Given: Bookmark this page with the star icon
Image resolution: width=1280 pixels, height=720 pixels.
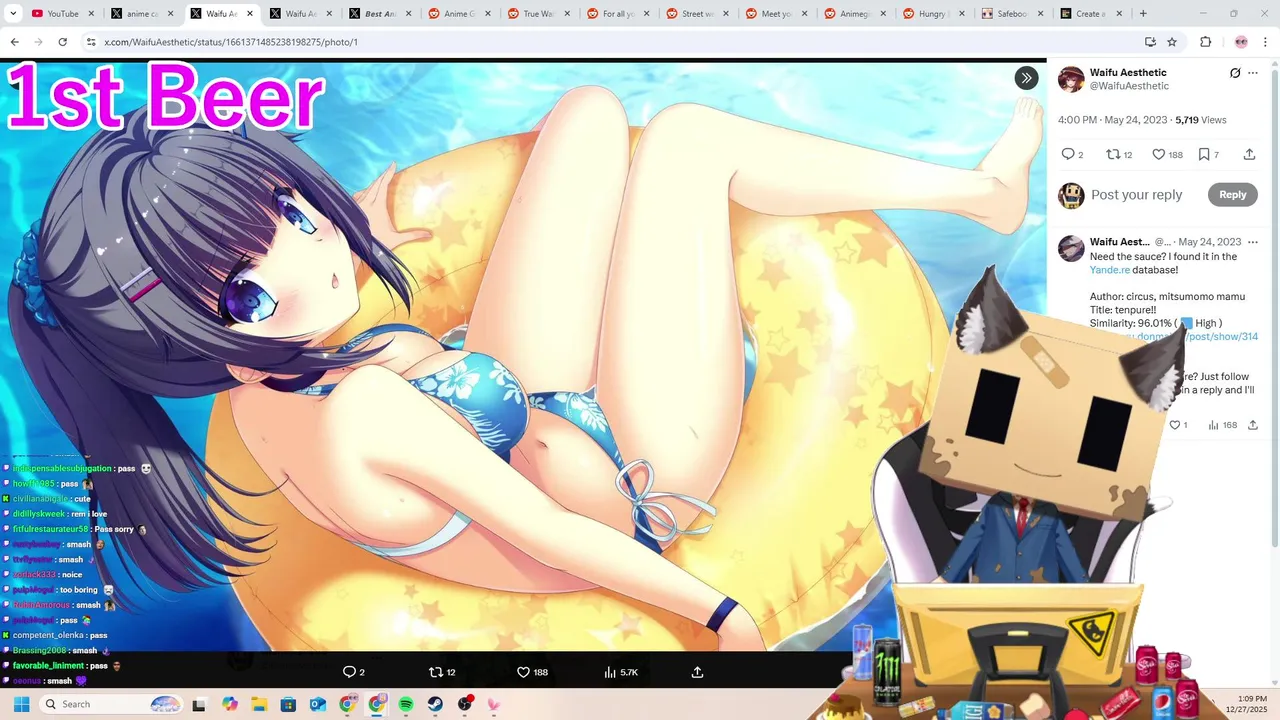Looking at the screenshot, I should click(1172, 42).
